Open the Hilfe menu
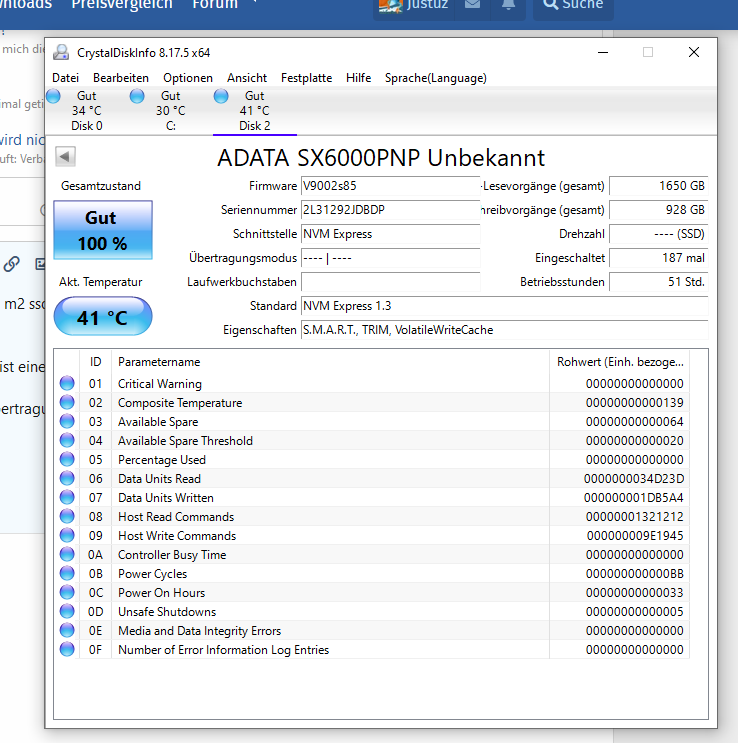This screenshot has width=738, height=743. pos(358,78)
